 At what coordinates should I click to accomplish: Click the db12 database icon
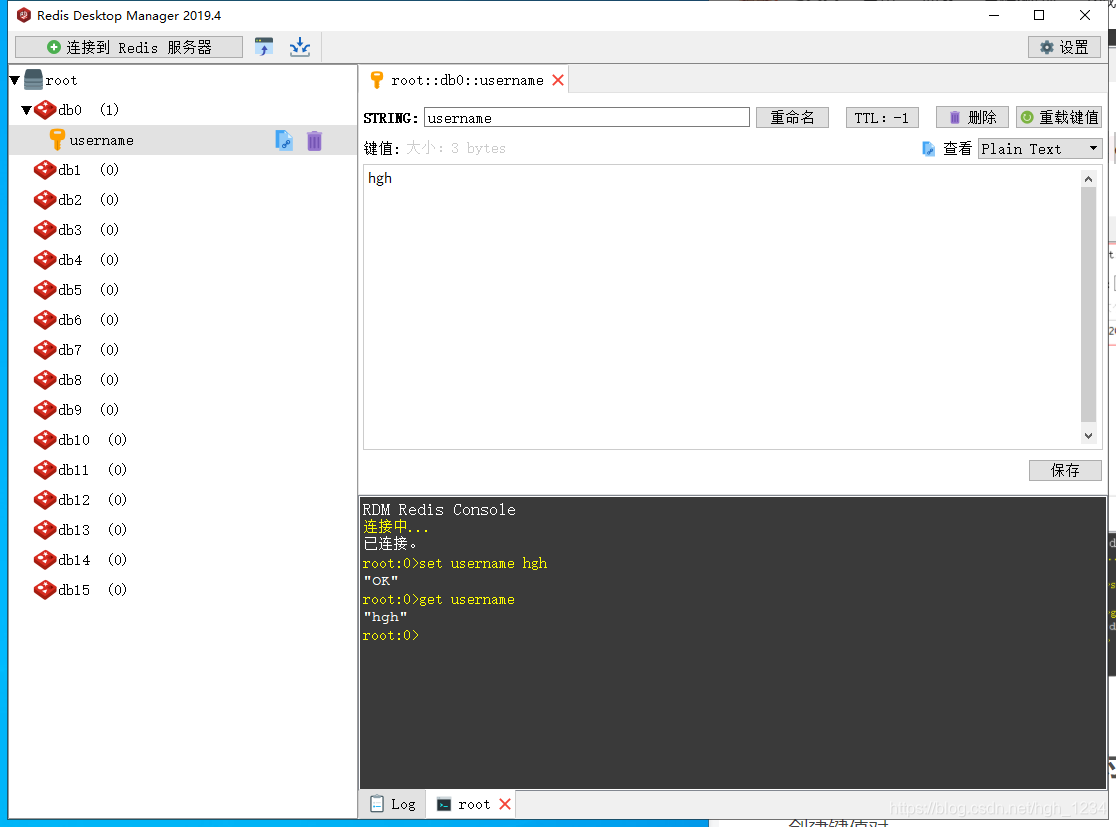[x=45, y=500]
